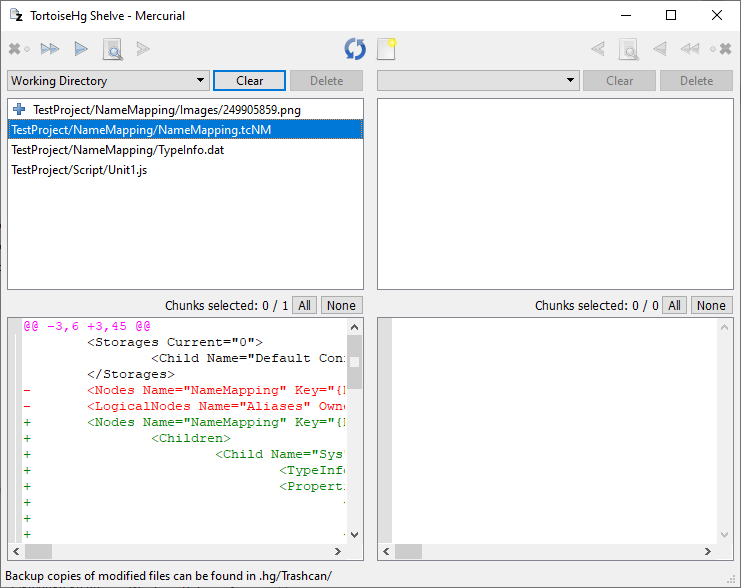Click the left diff view horizontal scrollbar
The image size is (741, 588).
180,552
